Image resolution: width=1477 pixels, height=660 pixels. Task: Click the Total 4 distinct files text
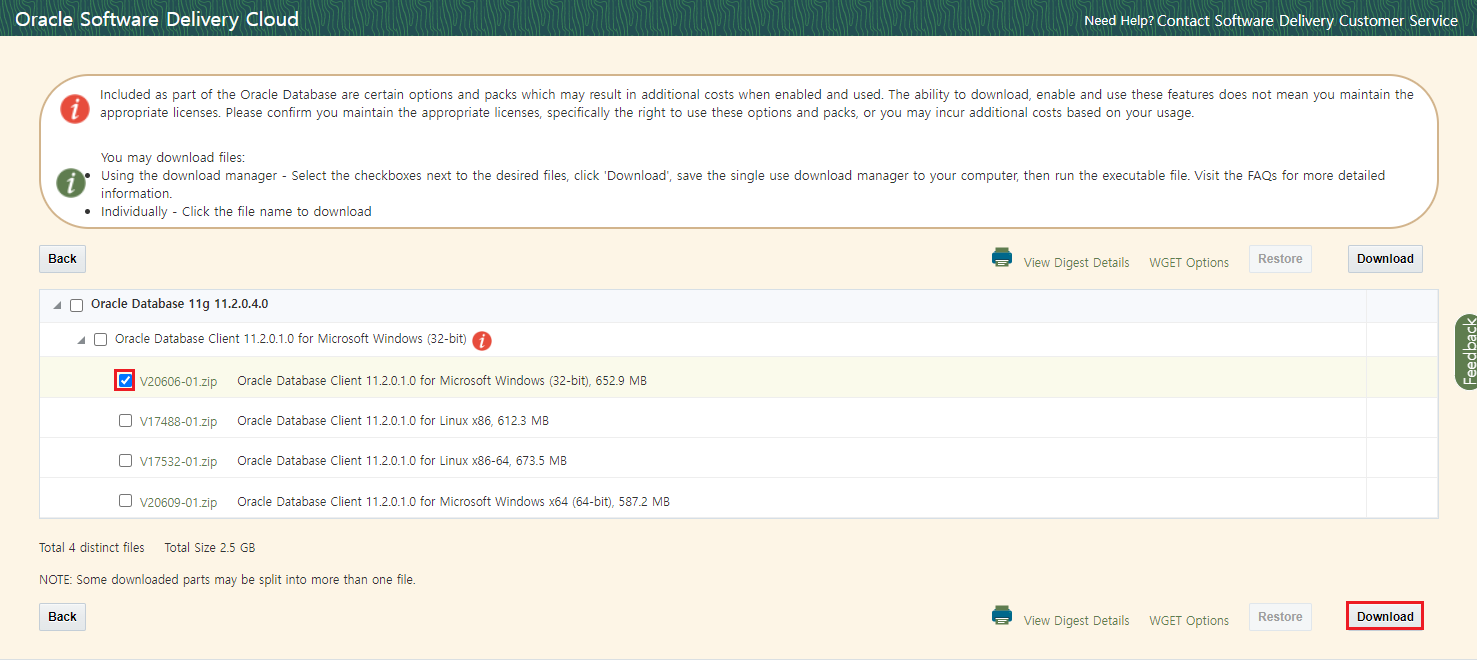(x=92, y=548)
